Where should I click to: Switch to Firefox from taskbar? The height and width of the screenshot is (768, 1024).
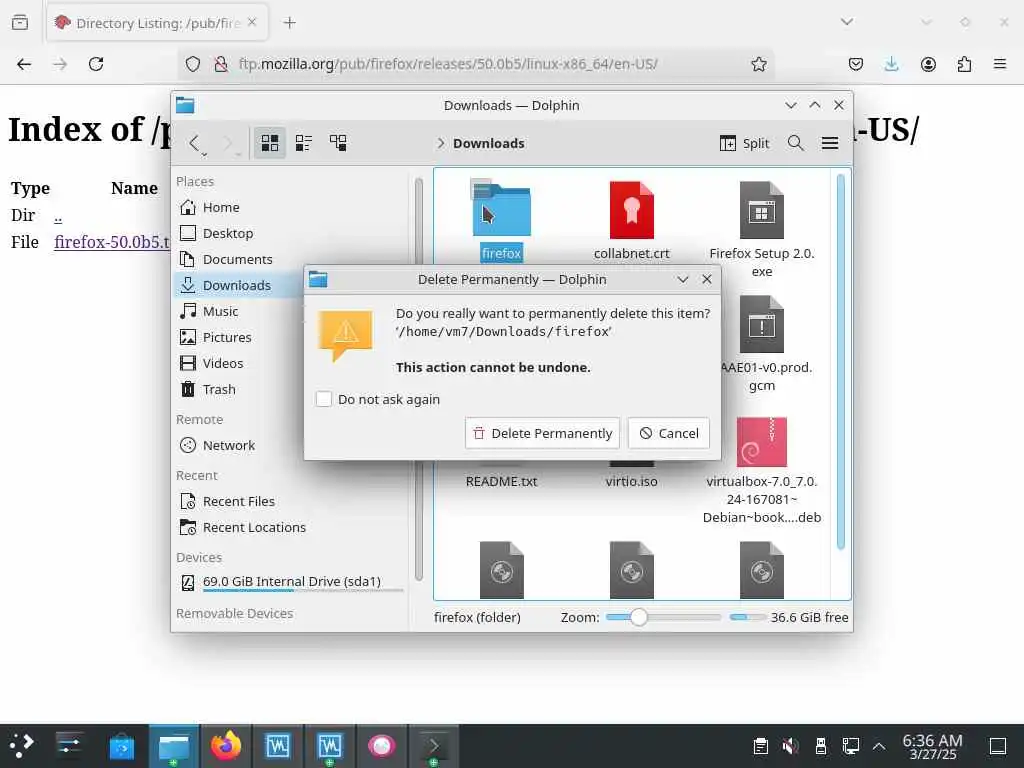point(225,746)
